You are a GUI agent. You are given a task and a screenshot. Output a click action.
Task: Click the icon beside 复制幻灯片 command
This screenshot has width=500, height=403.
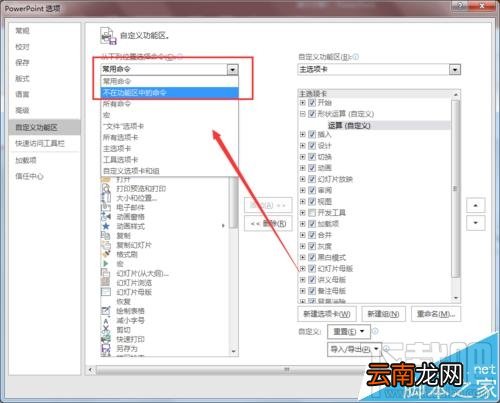106,245
